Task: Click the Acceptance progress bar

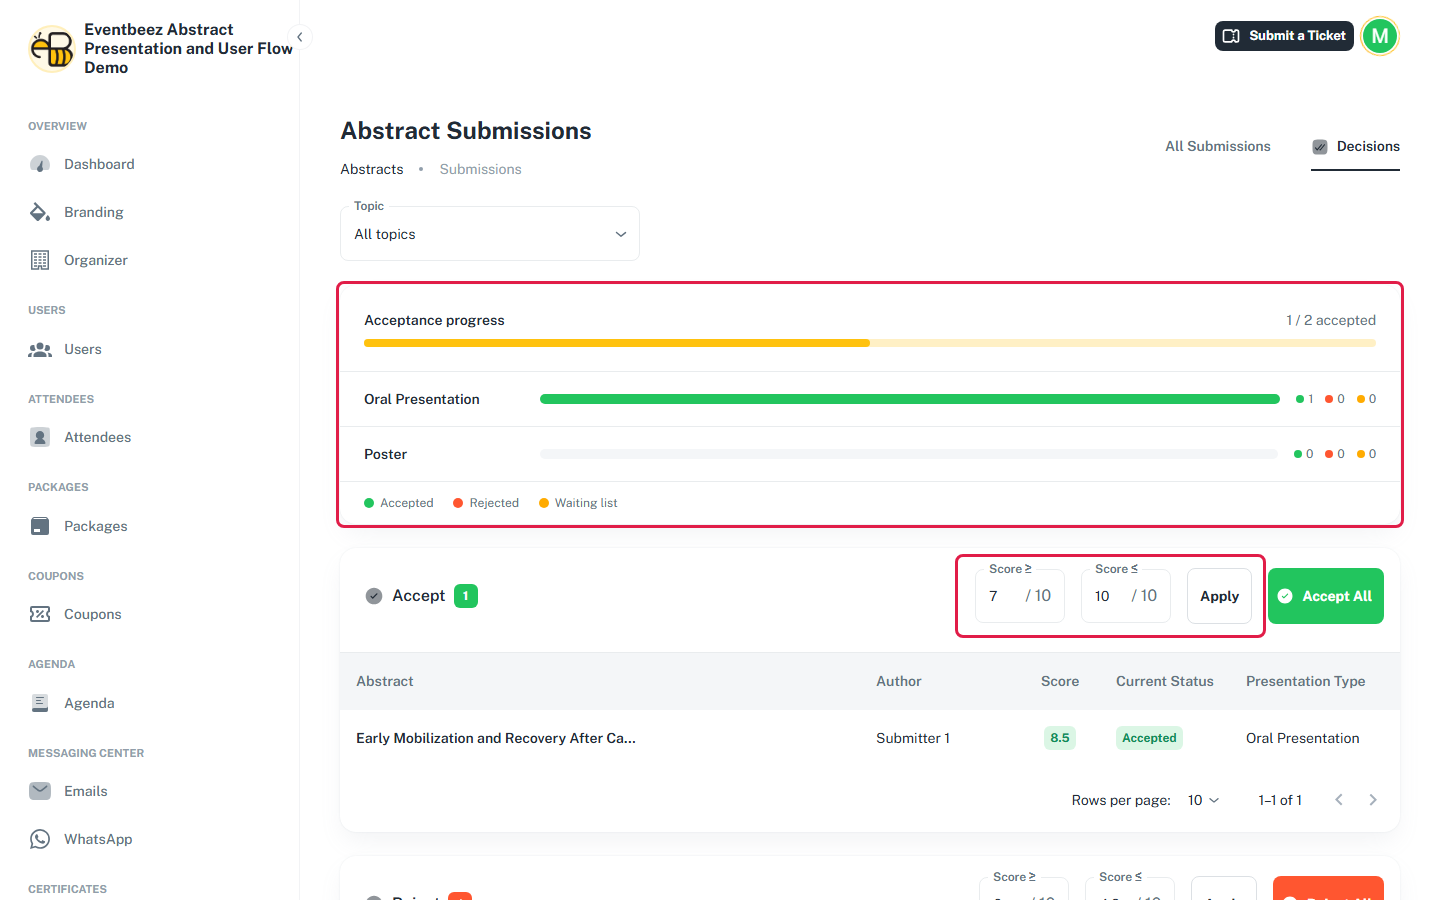Action: 870,343
